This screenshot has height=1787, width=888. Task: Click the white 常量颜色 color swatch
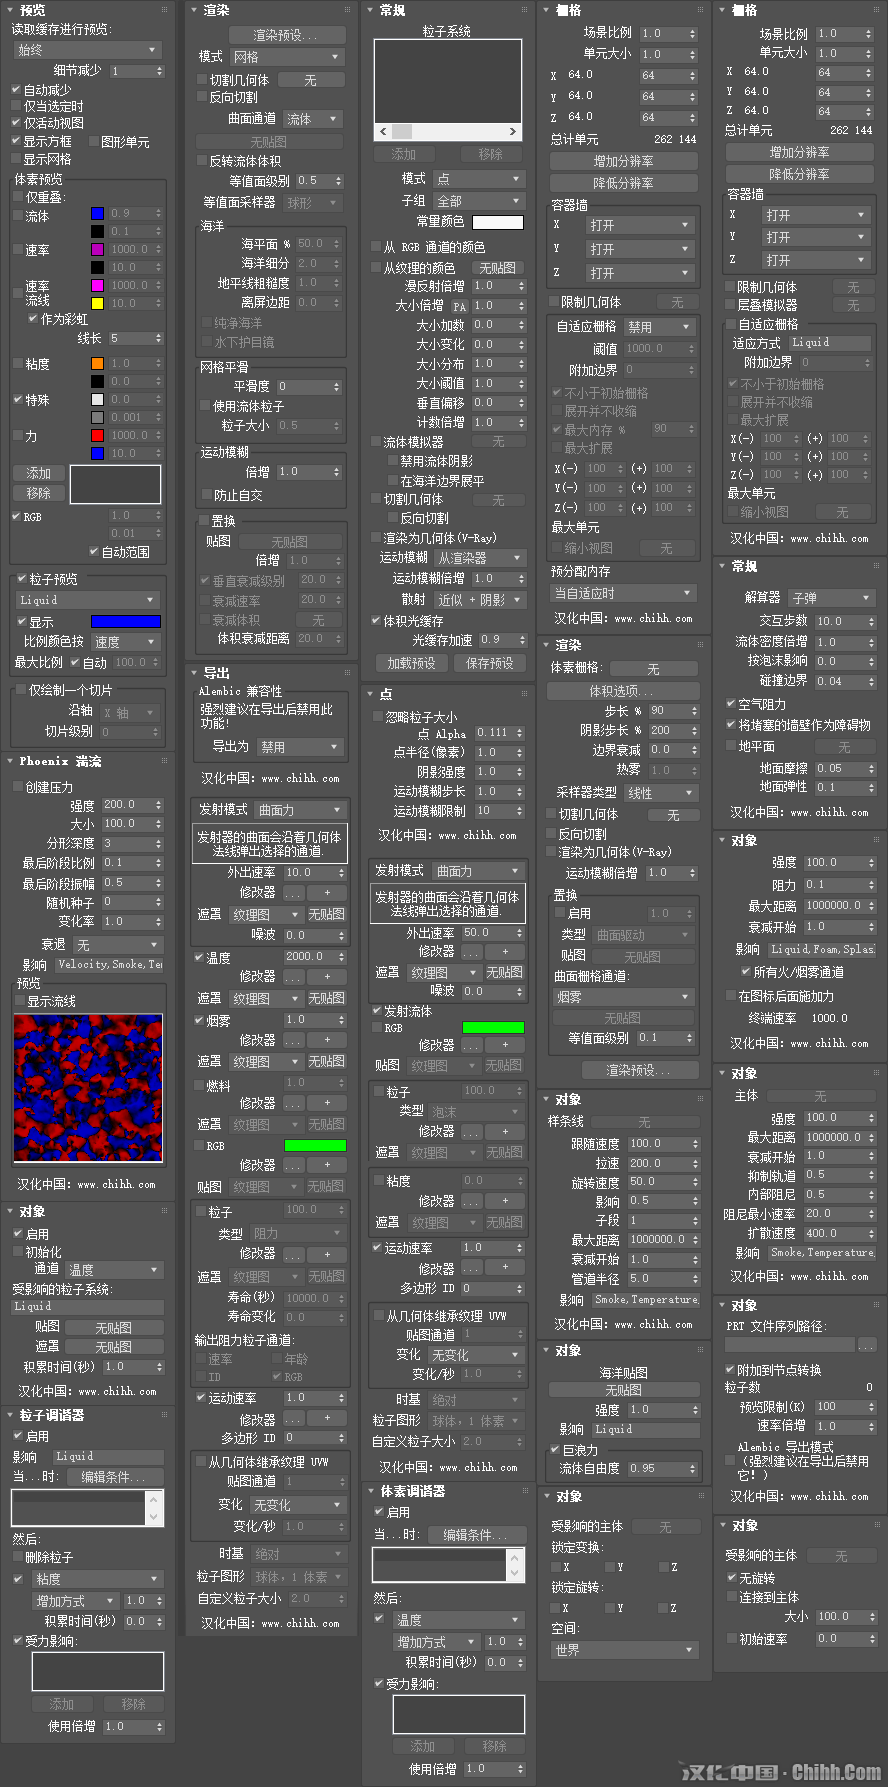(x=497, y=222)
